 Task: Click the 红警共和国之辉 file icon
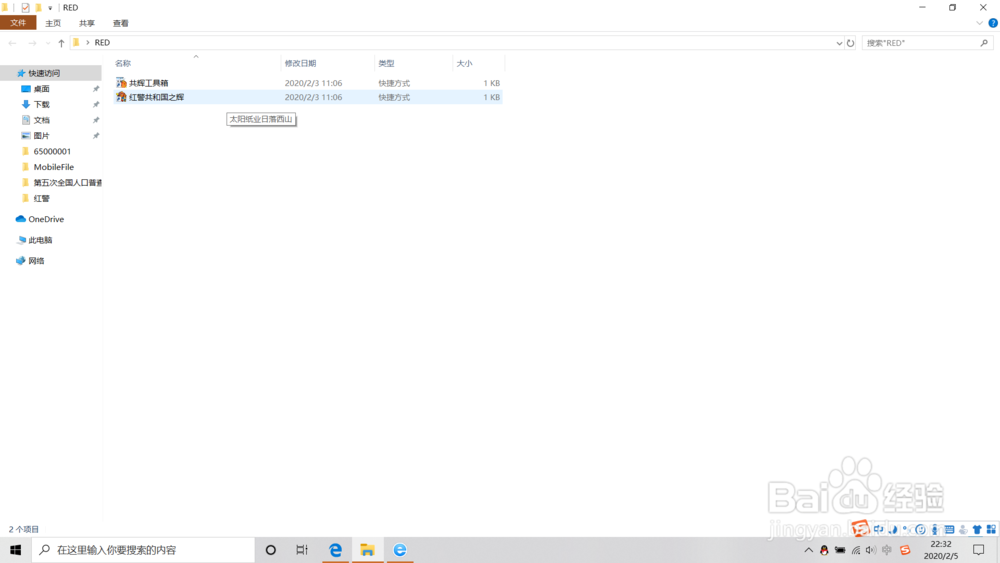121,97
